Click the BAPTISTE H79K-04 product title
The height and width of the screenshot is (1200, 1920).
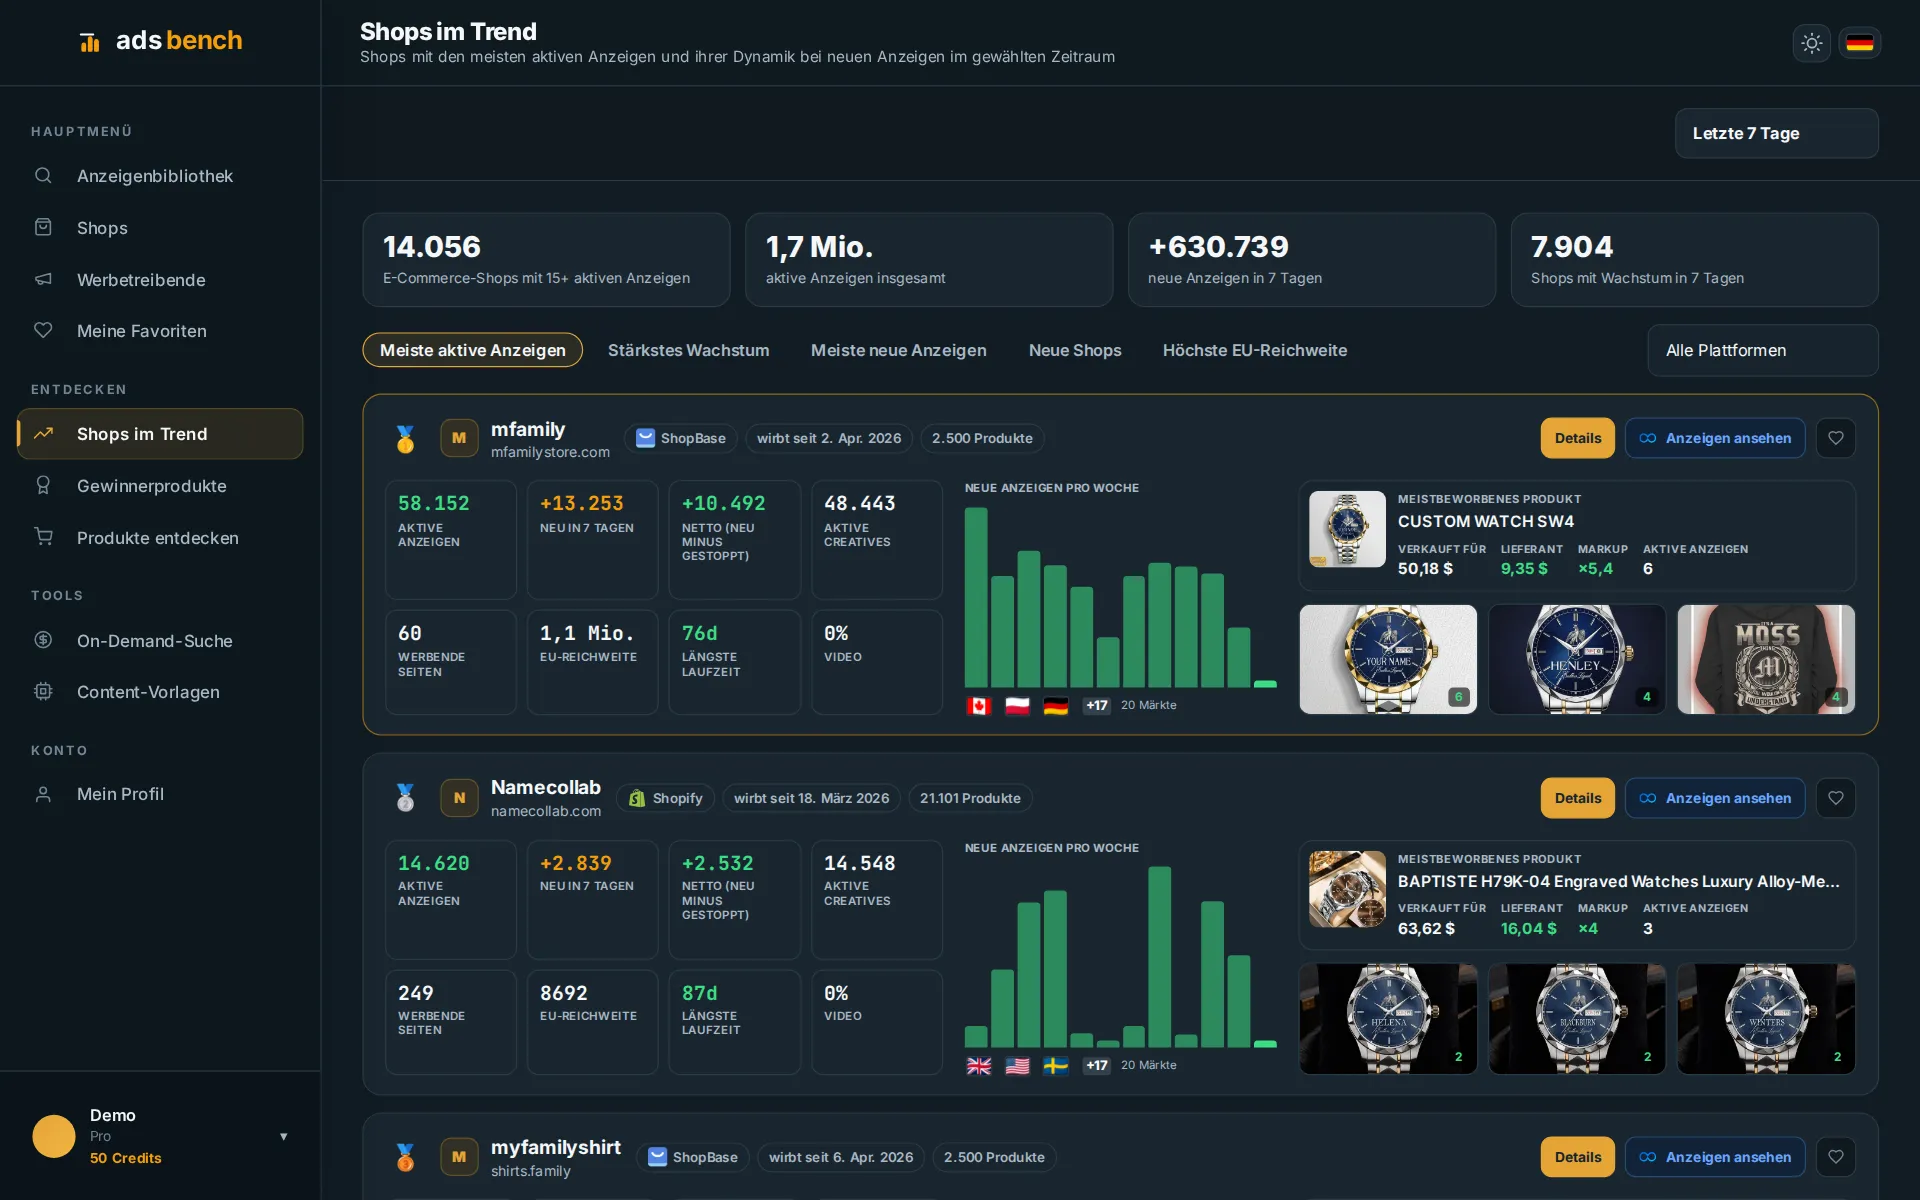pos(1618,881)
